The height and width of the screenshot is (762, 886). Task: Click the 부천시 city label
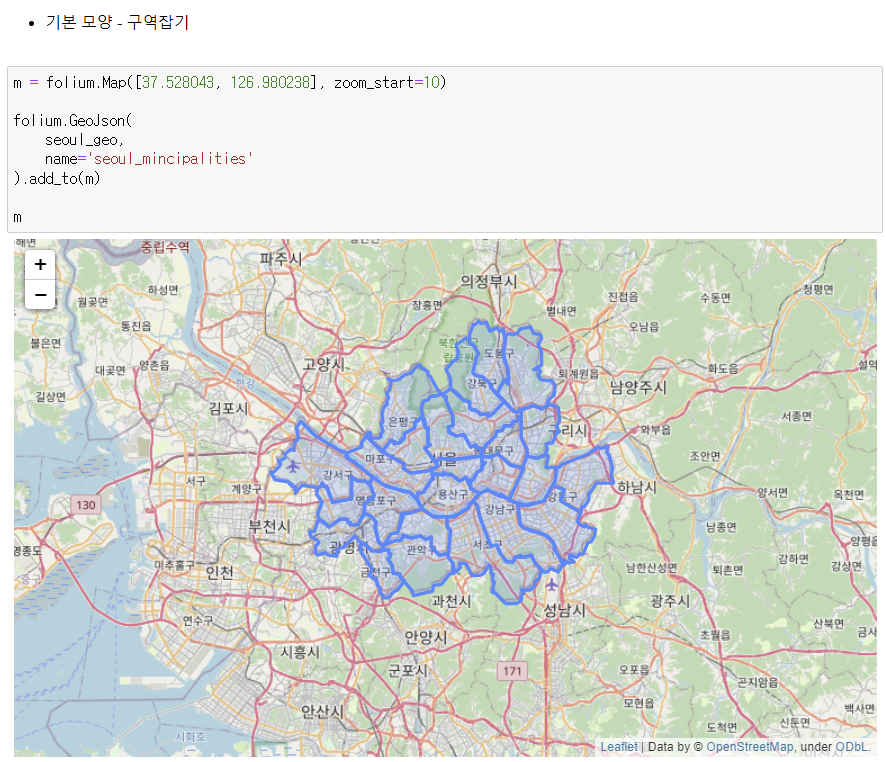click(x=270, y=526)
